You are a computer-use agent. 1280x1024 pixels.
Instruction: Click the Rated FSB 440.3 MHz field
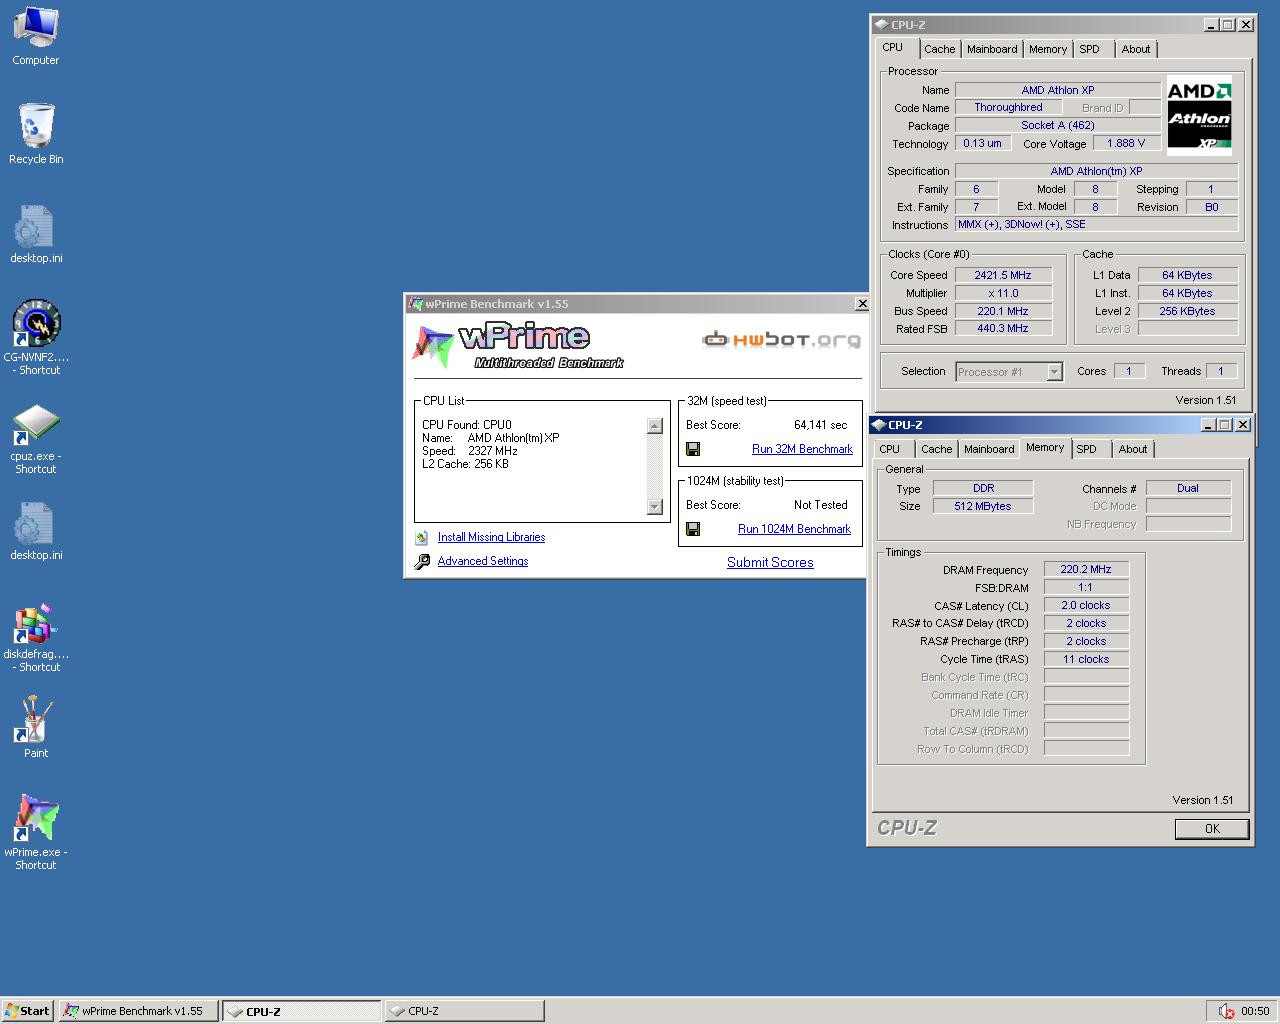[x=1003, y=328]
